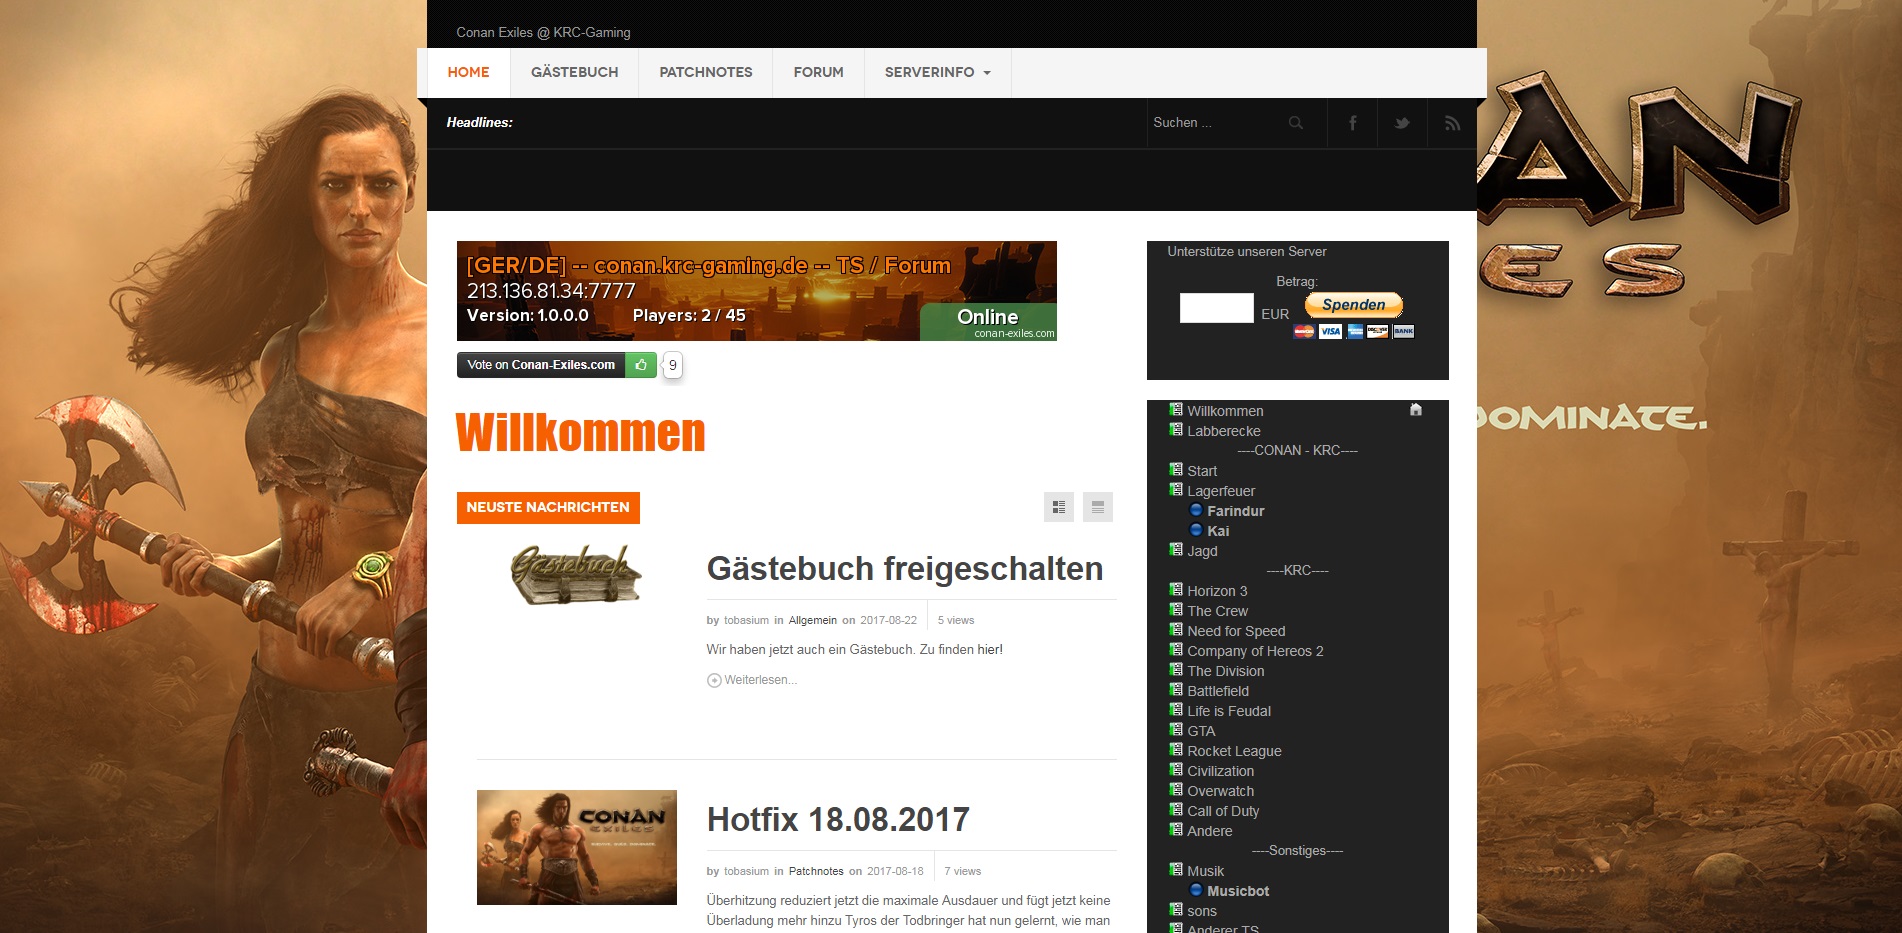Click the Conan Exiles @ KRC-Gaming site title
Viewport: 1902px width, 933px height.
point(543,32)
